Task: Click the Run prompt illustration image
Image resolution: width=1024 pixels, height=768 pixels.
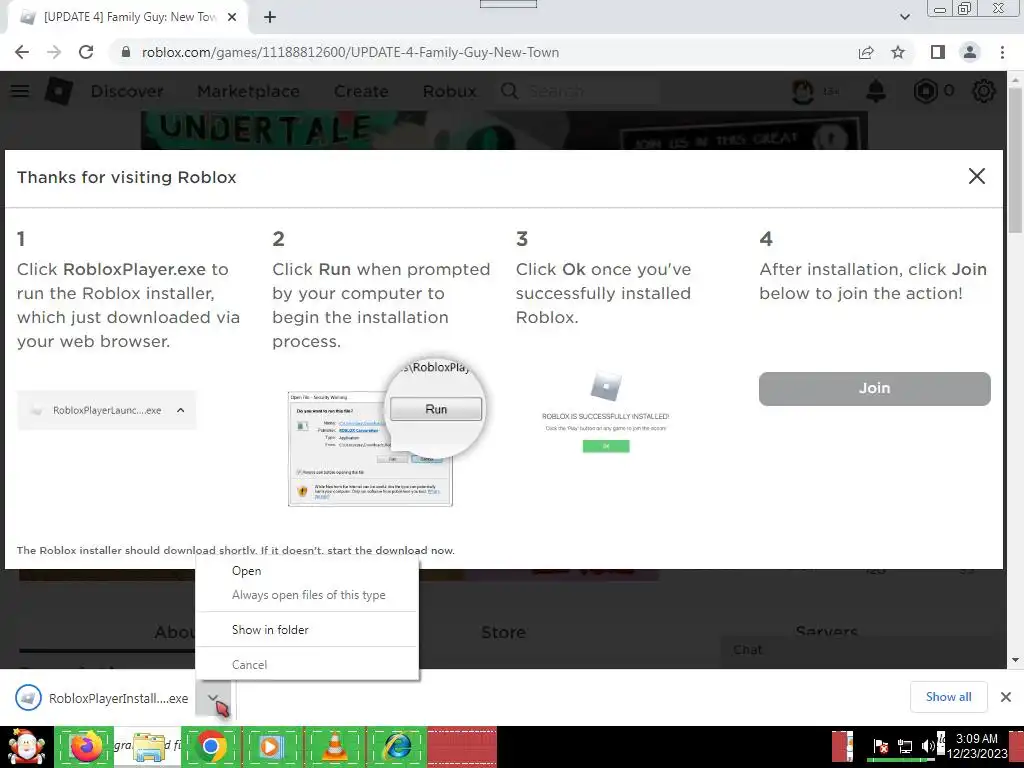Action: (387, 432)
